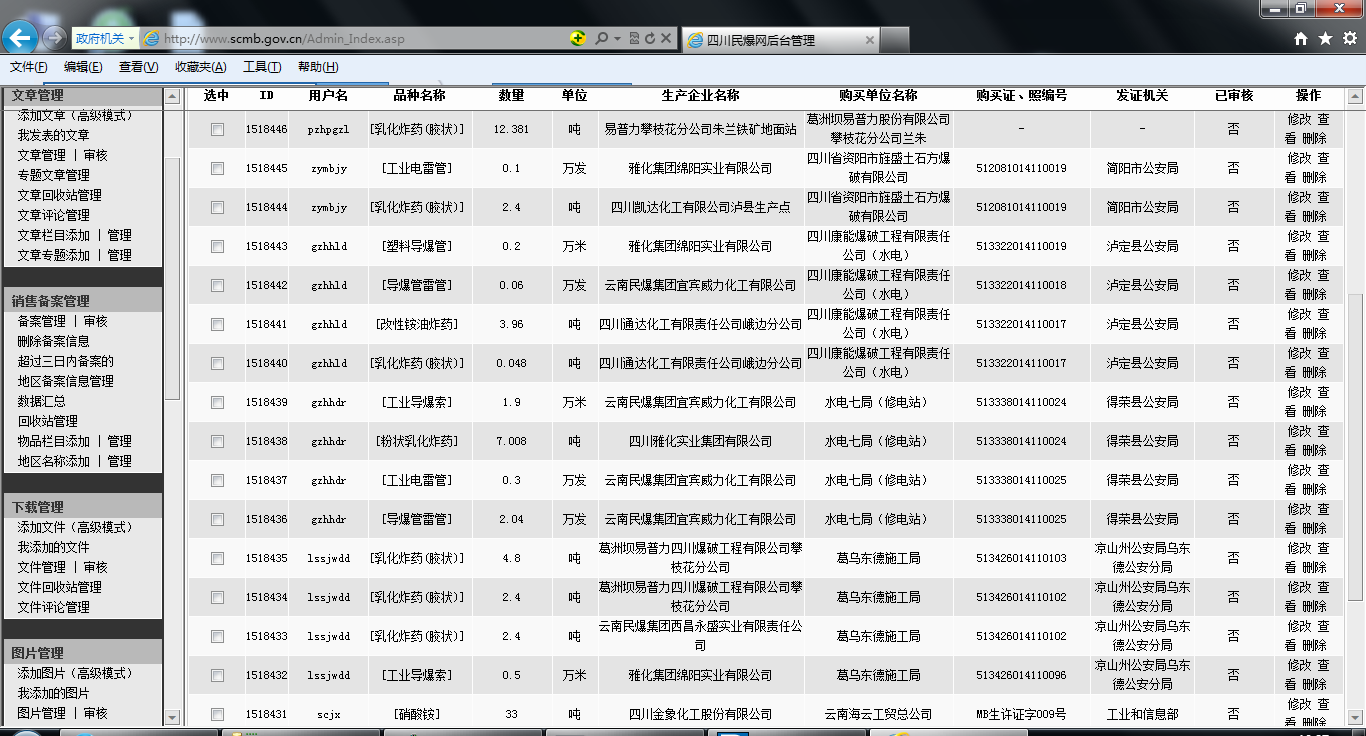The image size is (1366, 736).
Task: Expand the search dropdown arrow beside magnifier
Action: 618,38
